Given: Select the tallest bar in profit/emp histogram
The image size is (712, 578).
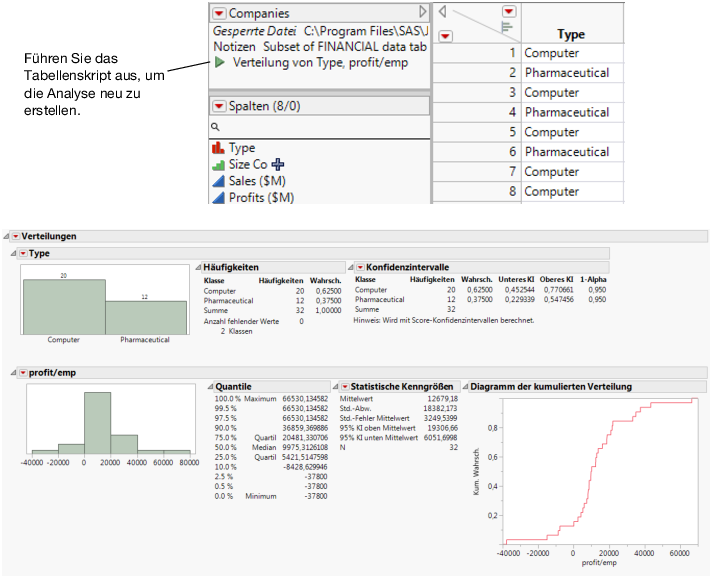Looking at the screenshot, I should coord(98,423).
